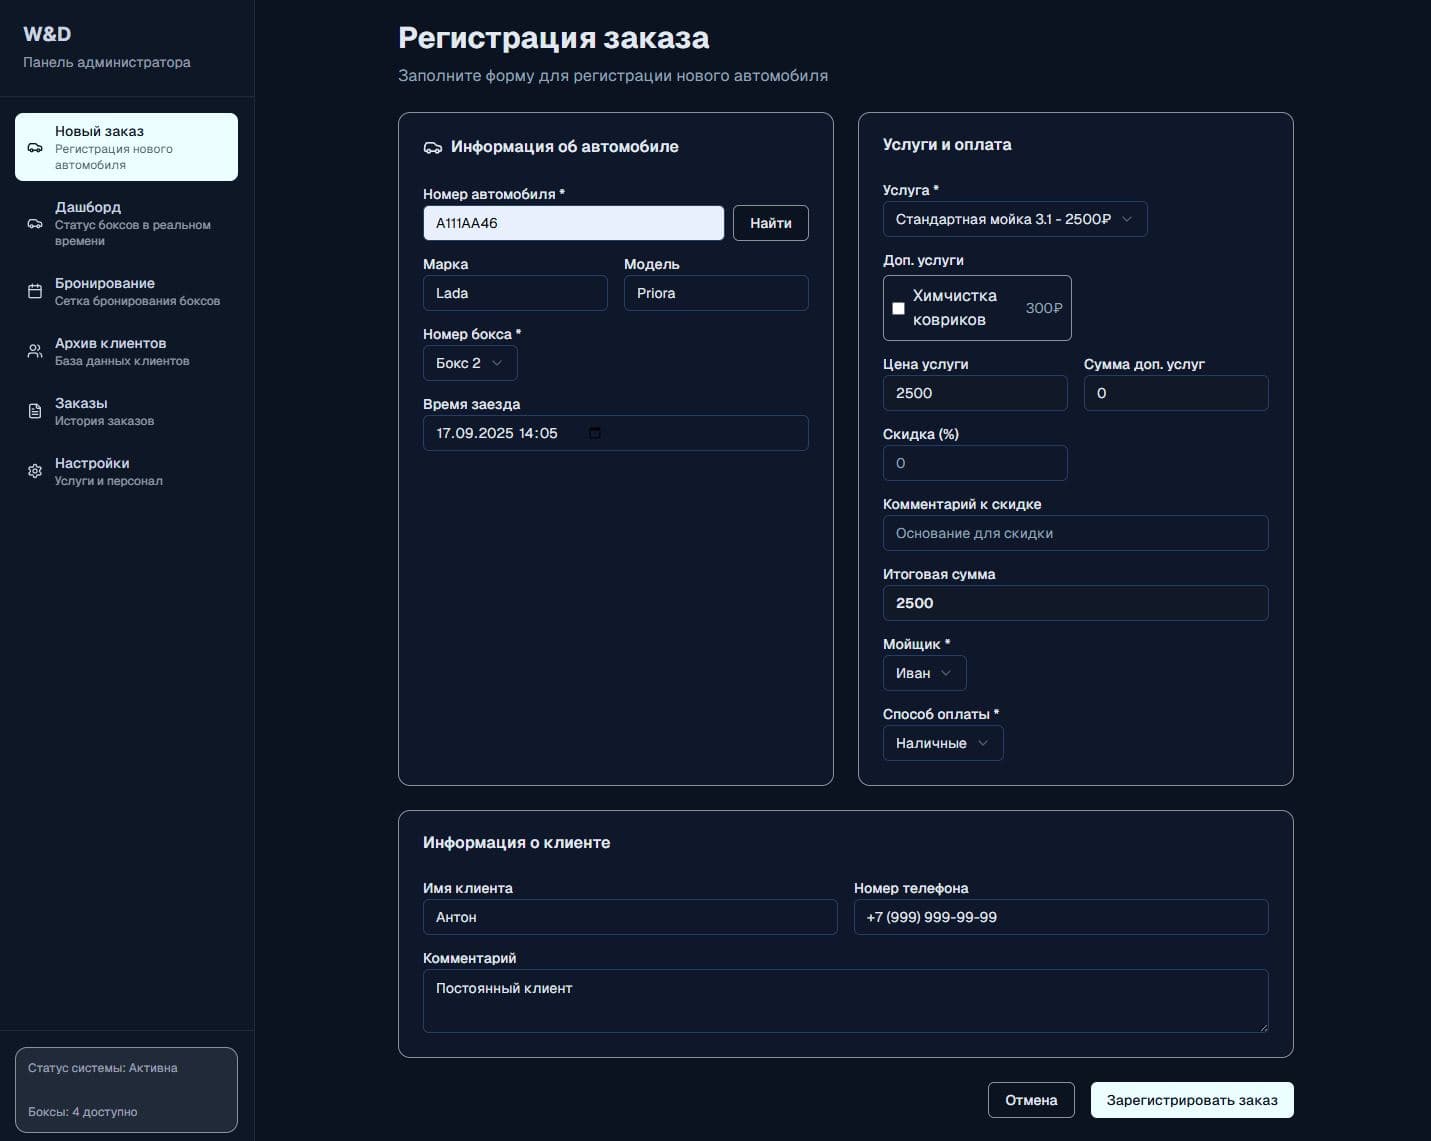Click the car icon beside Новый заказ
This screenshot has width=1431, height=1141.
(35, 148)
